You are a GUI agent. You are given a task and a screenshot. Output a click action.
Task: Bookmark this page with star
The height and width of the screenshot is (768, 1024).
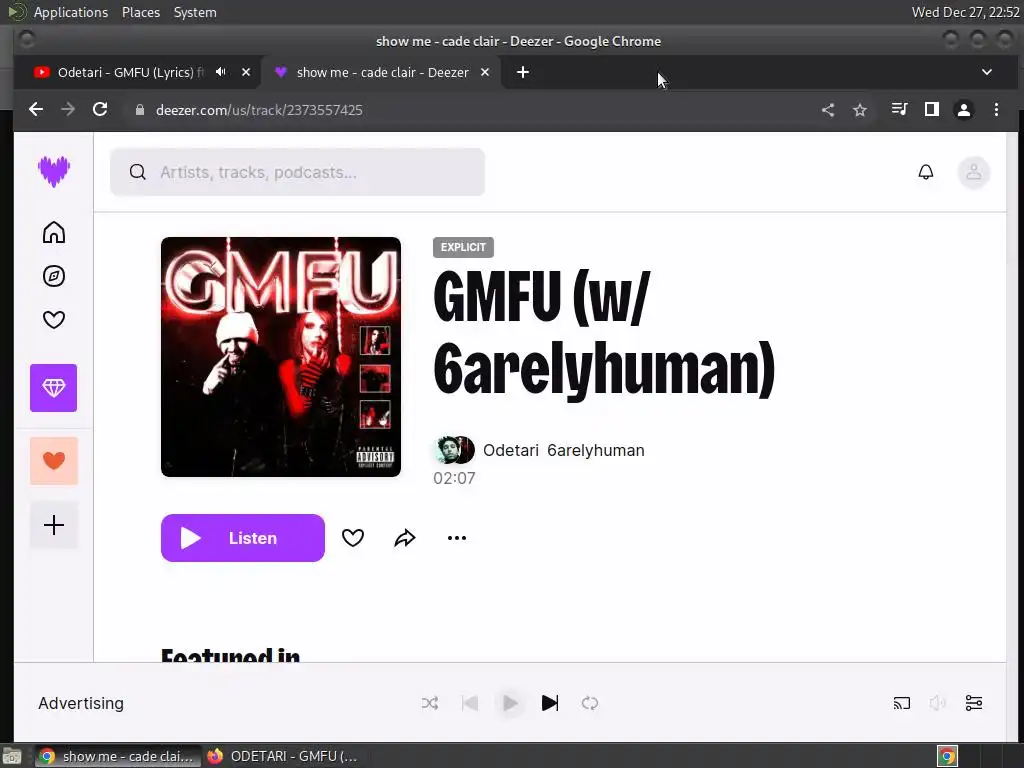tap(859, 110)
